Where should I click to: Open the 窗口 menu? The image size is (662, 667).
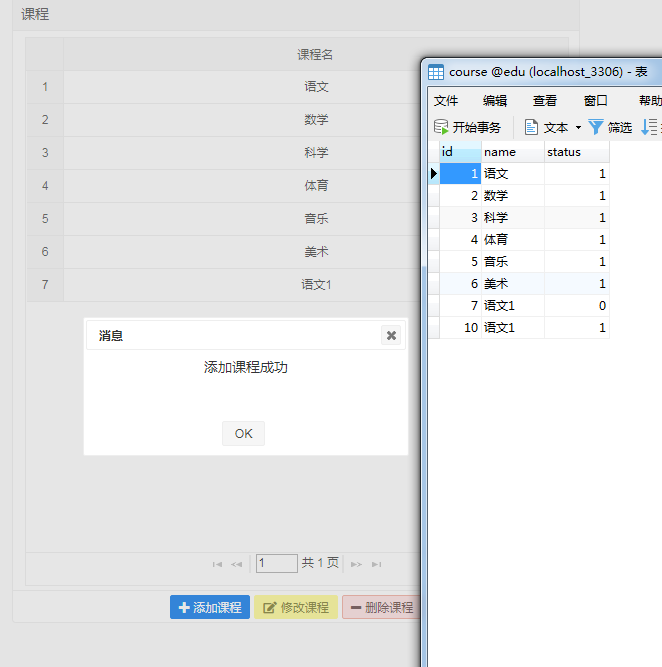(x=596, y=100)
